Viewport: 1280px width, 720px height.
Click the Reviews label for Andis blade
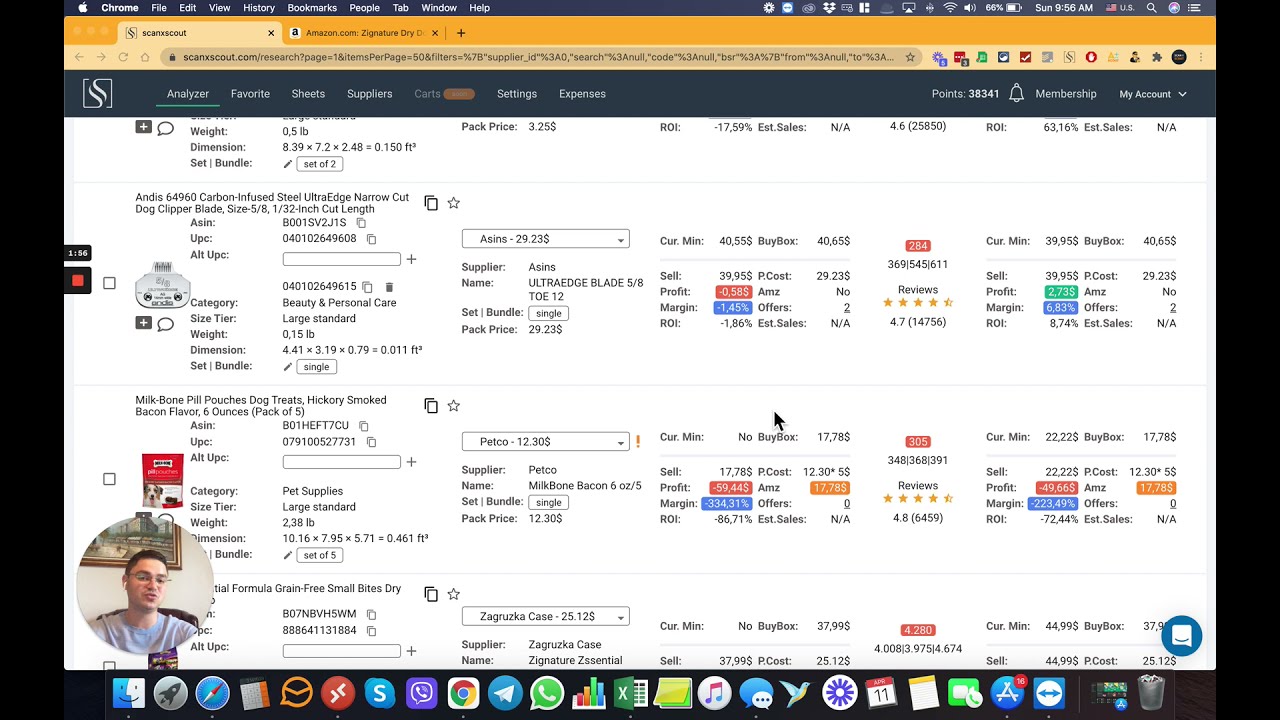click(918, 290)
